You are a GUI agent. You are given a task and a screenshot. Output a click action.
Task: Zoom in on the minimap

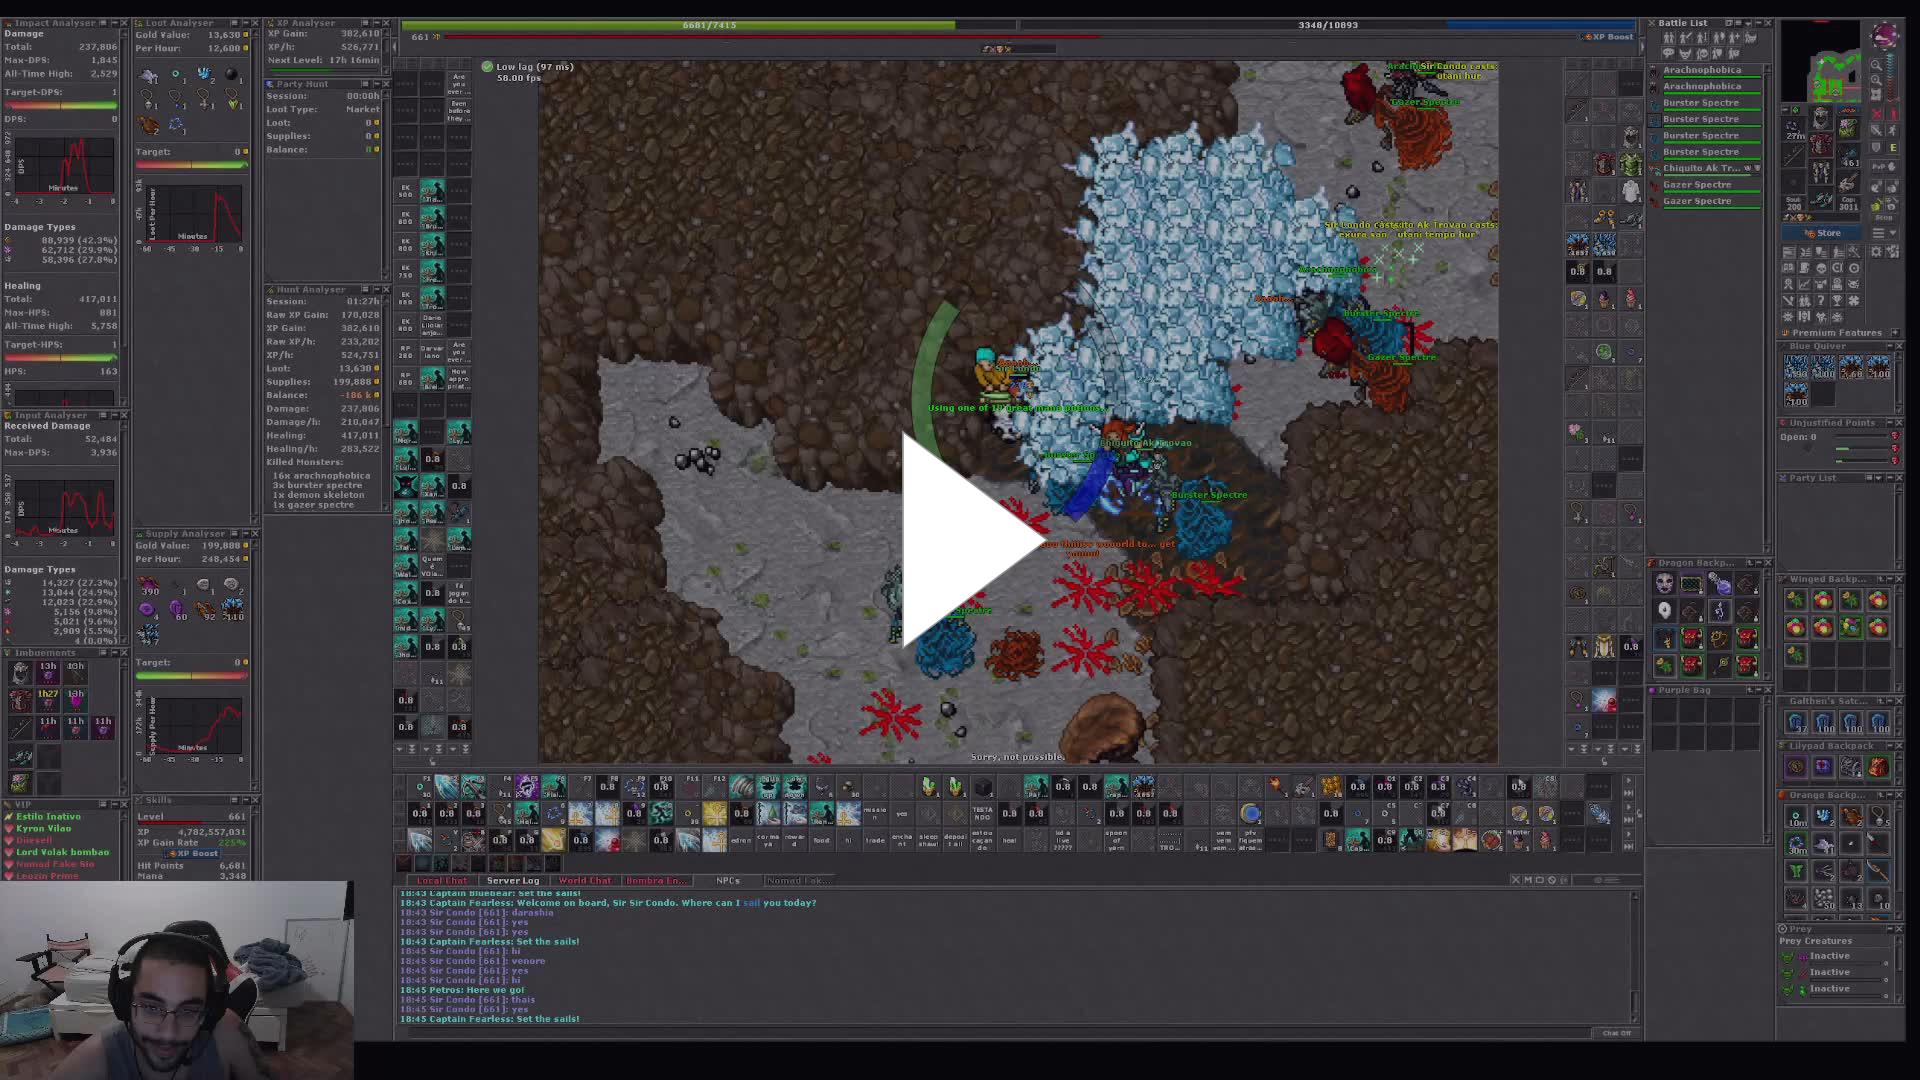[x=1875, y=65]
